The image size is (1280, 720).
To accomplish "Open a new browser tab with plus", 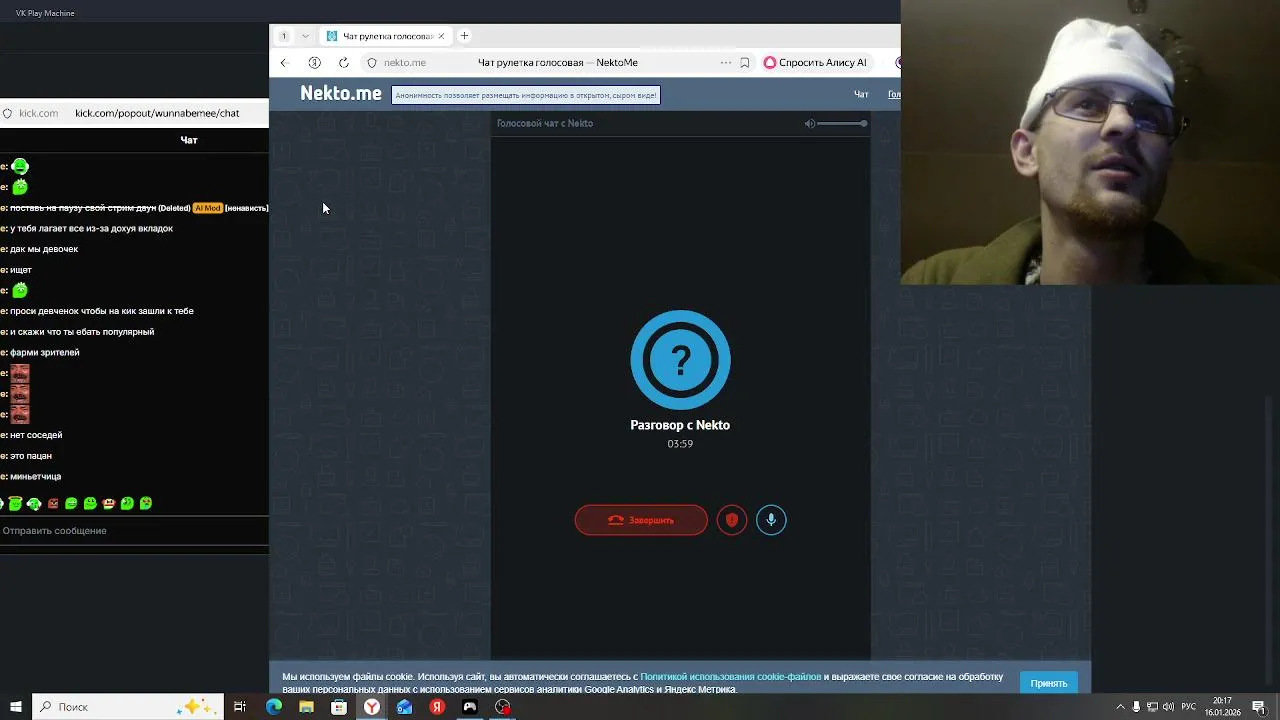I will click(464, 36).
